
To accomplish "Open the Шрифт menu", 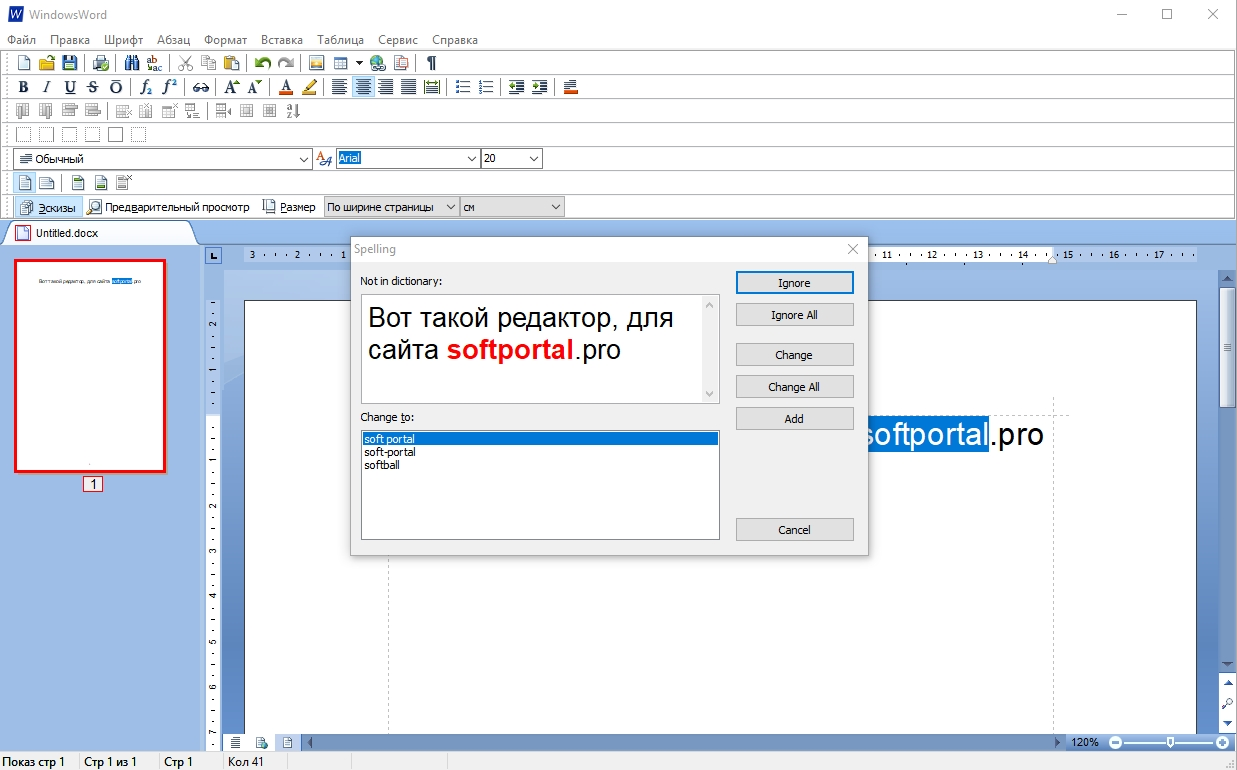I will coord(123,40).
